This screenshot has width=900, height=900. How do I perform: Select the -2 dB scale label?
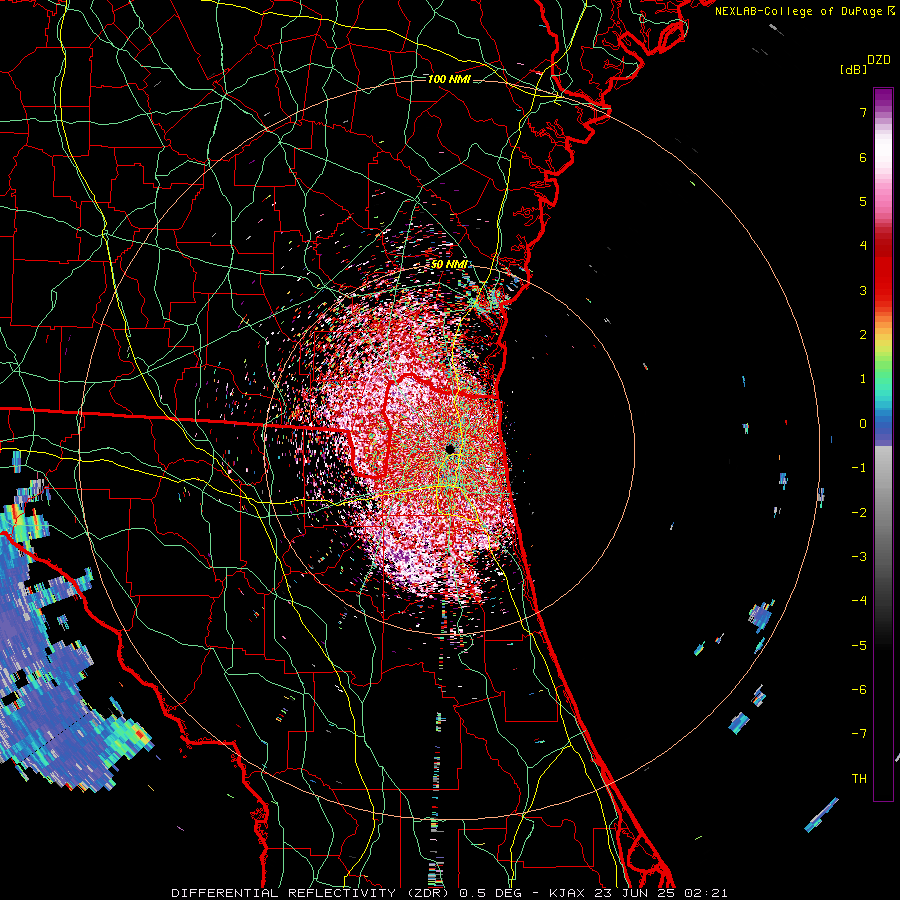(859, 513)
